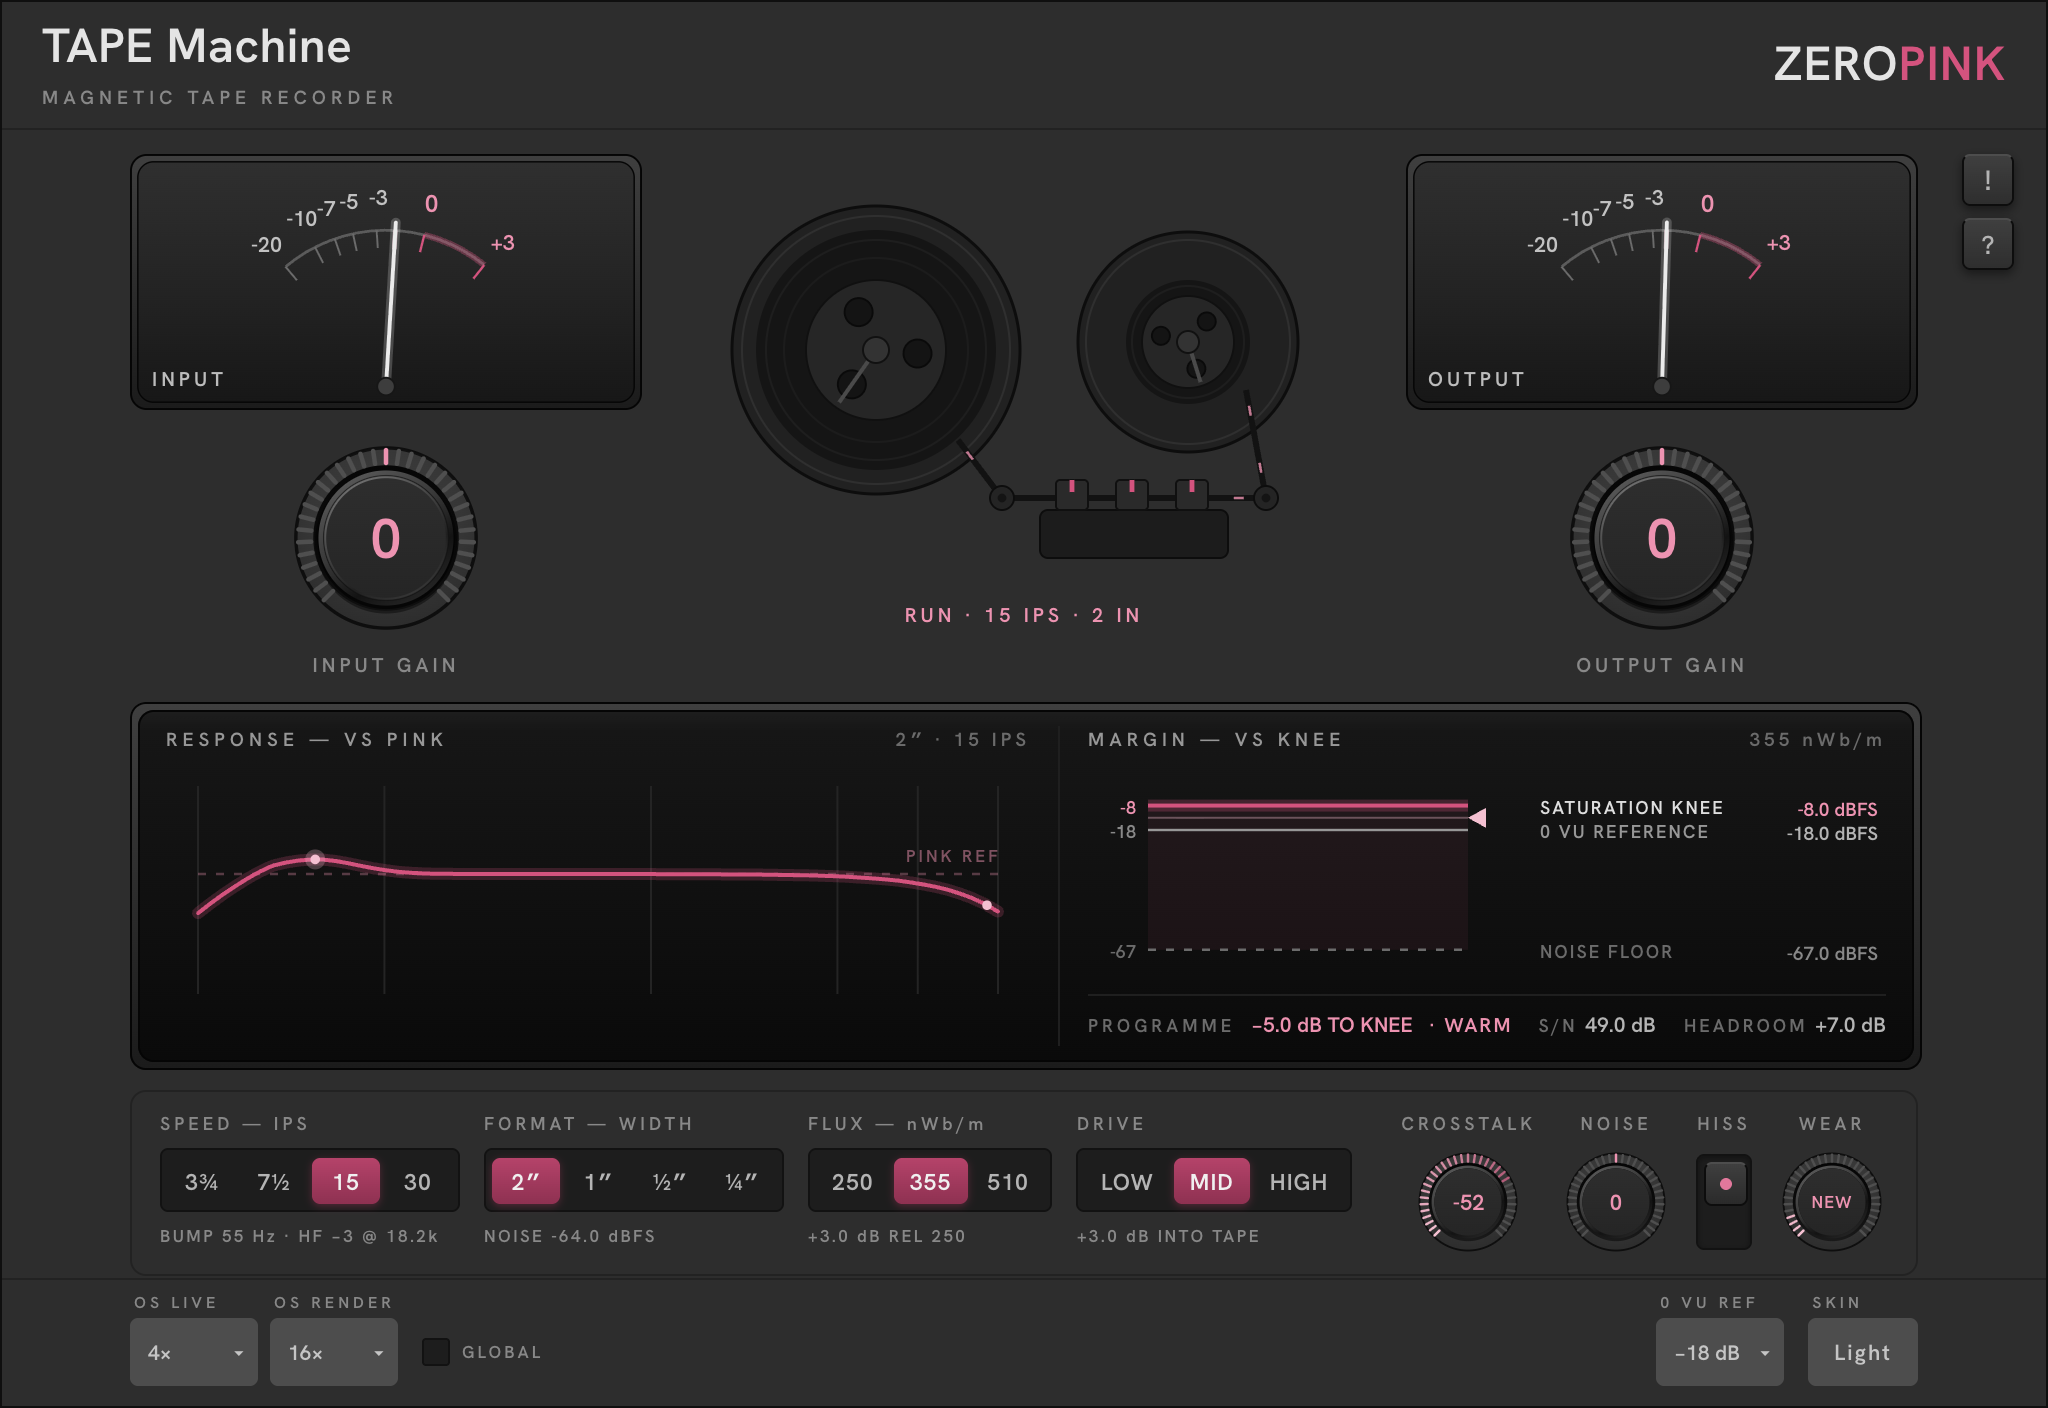The height and width of the screenshot is (1408, 2048).
Task: Open the 0 VU Ref -18 dB dropdown
Action: click(x=1720, y=1352)
